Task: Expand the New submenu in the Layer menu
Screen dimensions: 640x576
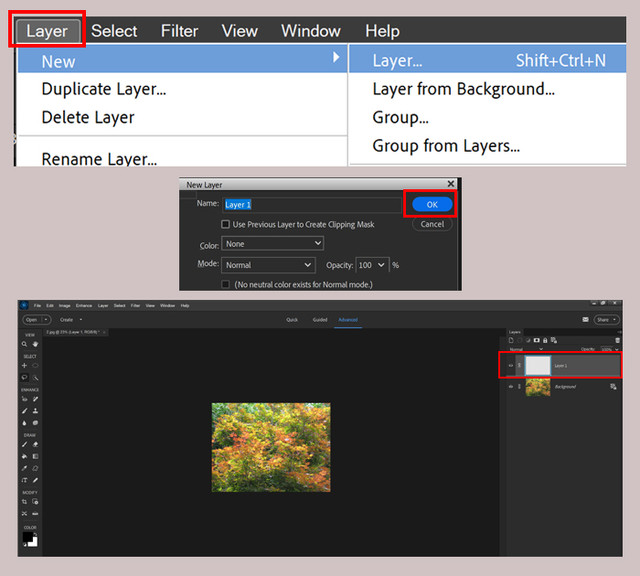Action: click(182, 60)
